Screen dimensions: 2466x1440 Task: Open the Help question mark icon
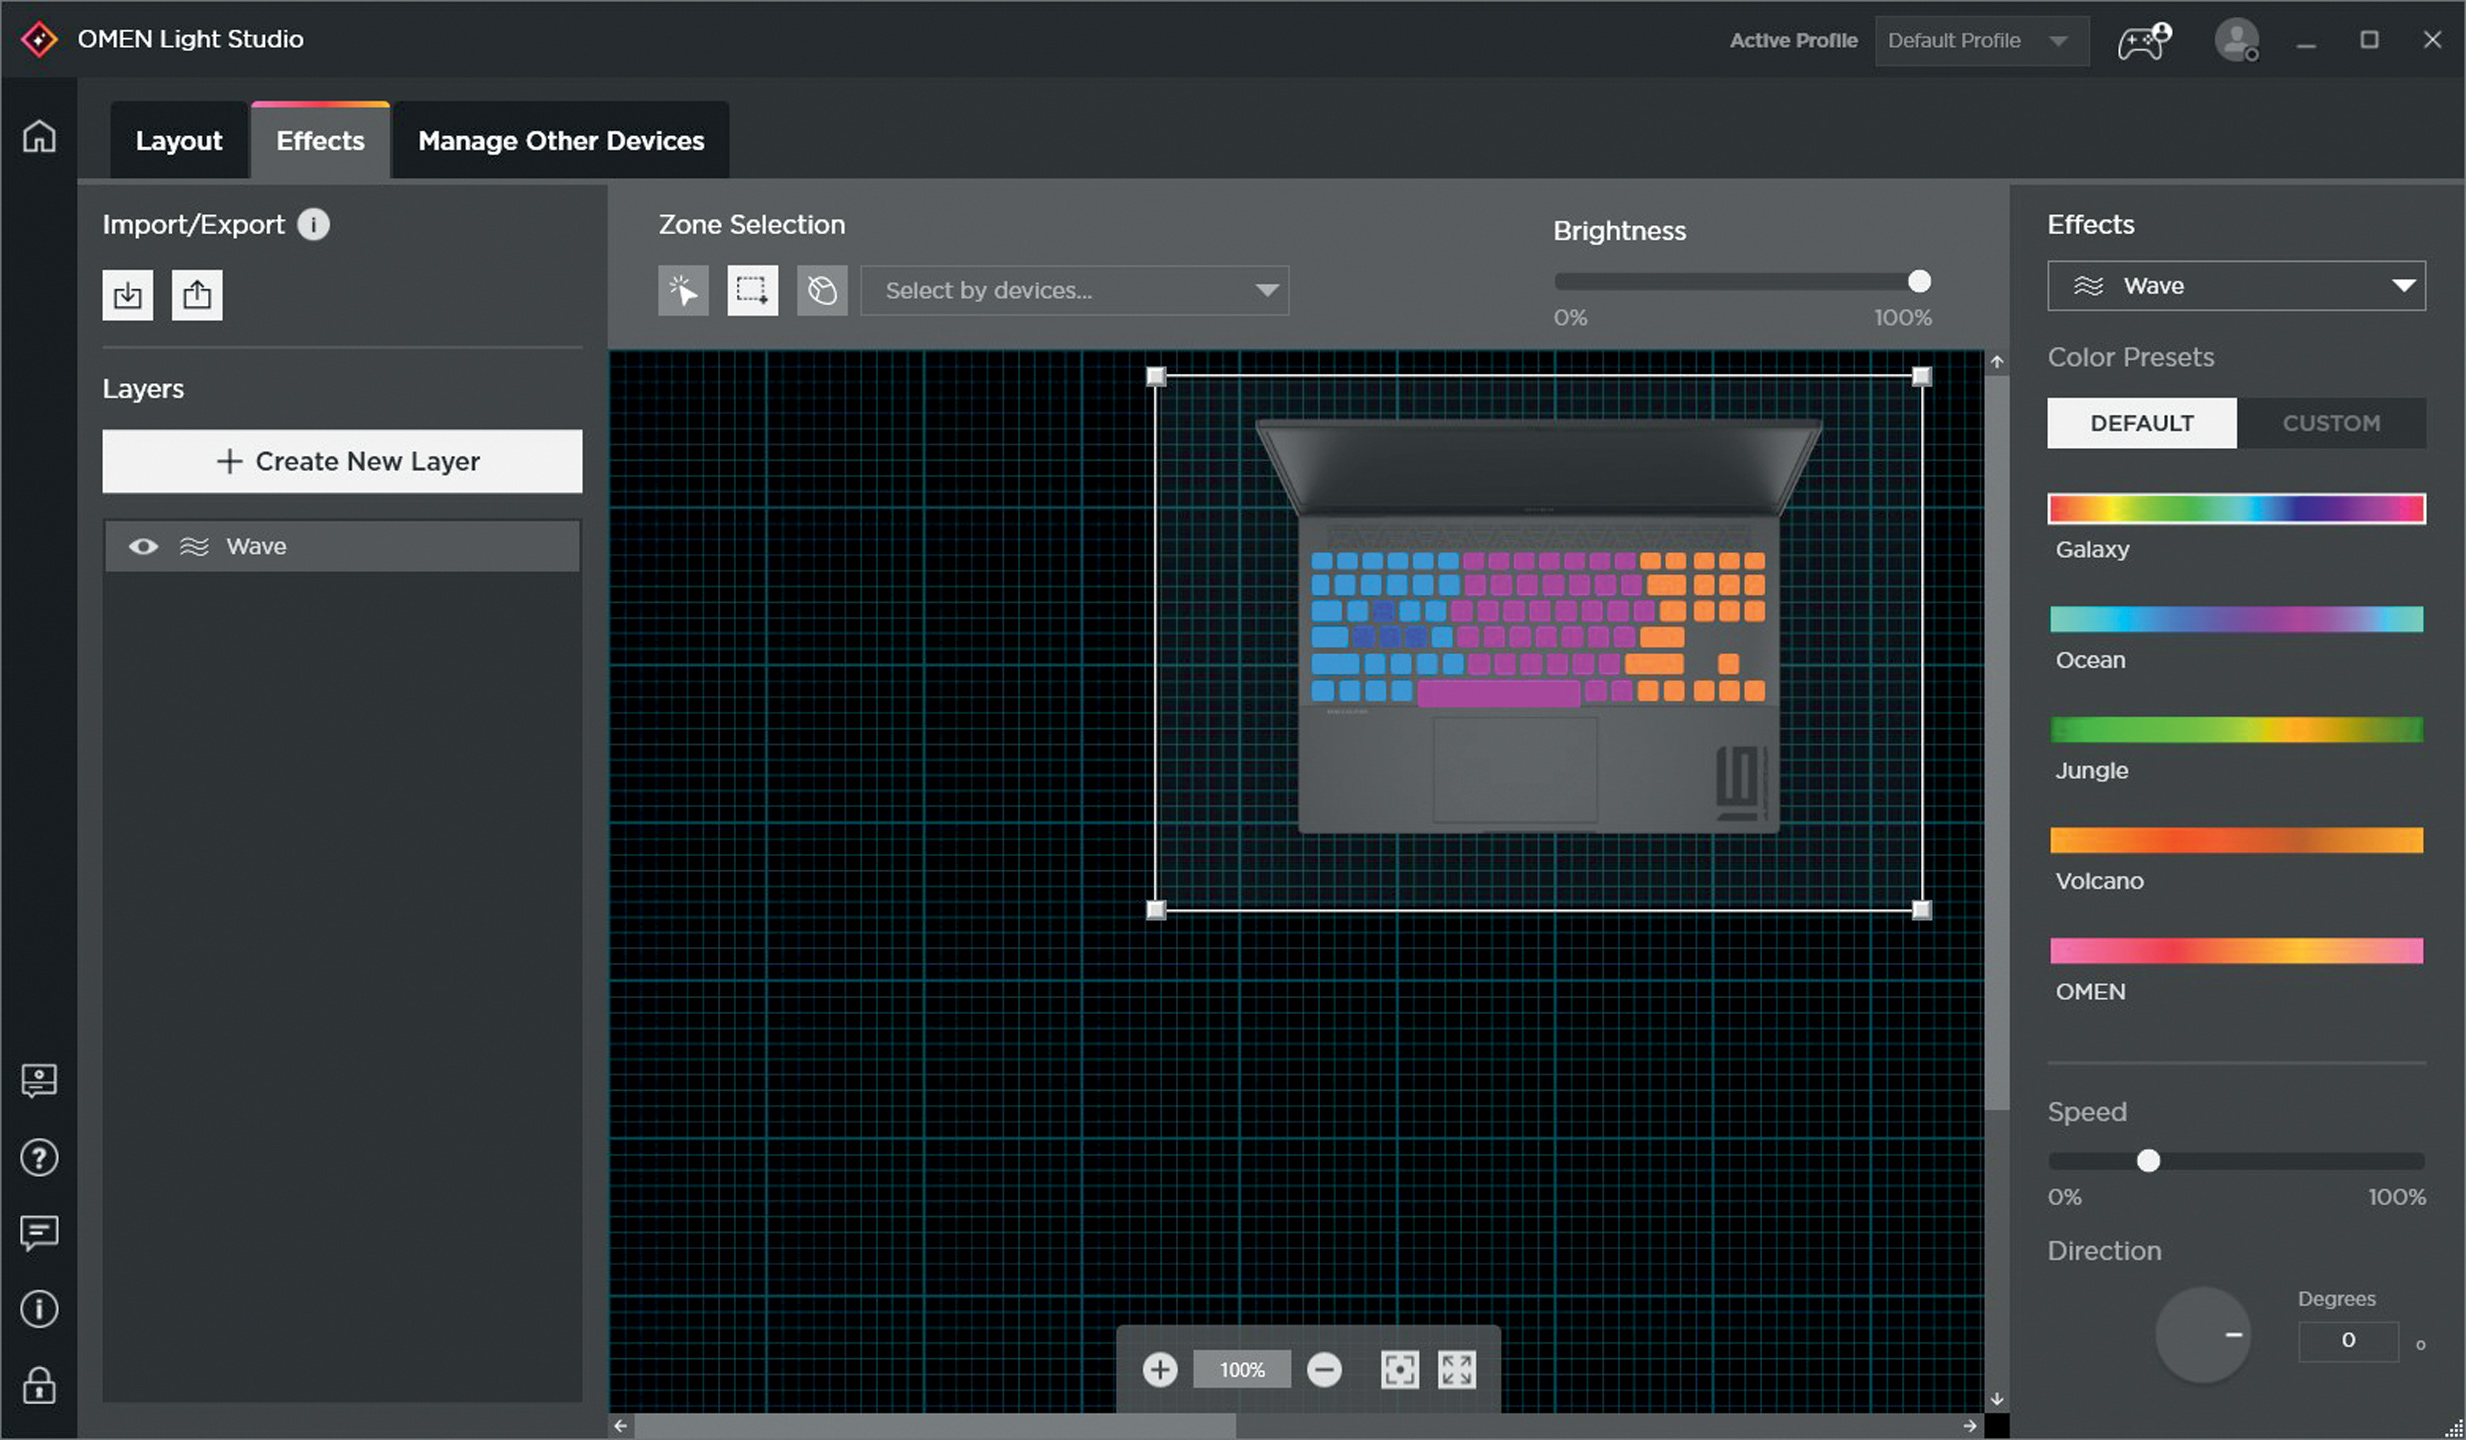pyautogui.click(x=39, y=1158)
